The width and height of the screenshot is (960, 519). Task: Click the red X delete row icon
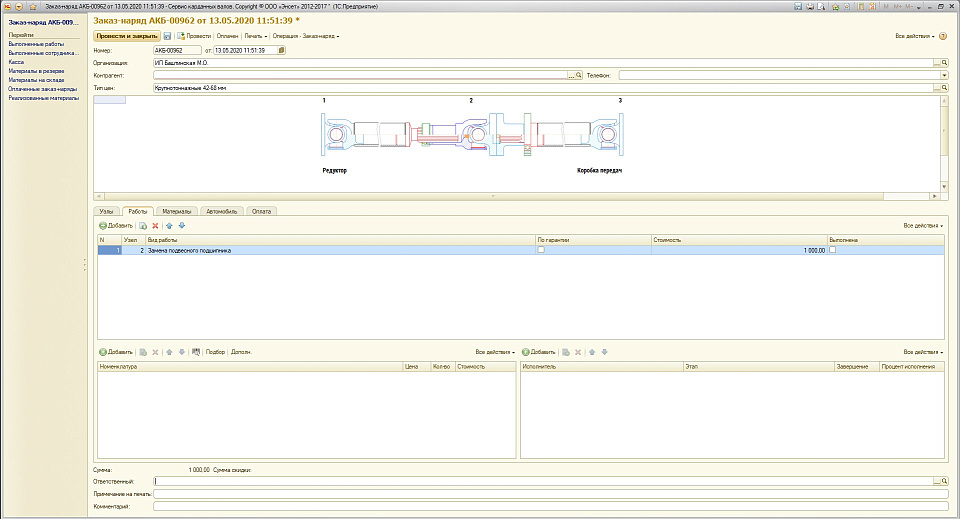coord(155,226)
